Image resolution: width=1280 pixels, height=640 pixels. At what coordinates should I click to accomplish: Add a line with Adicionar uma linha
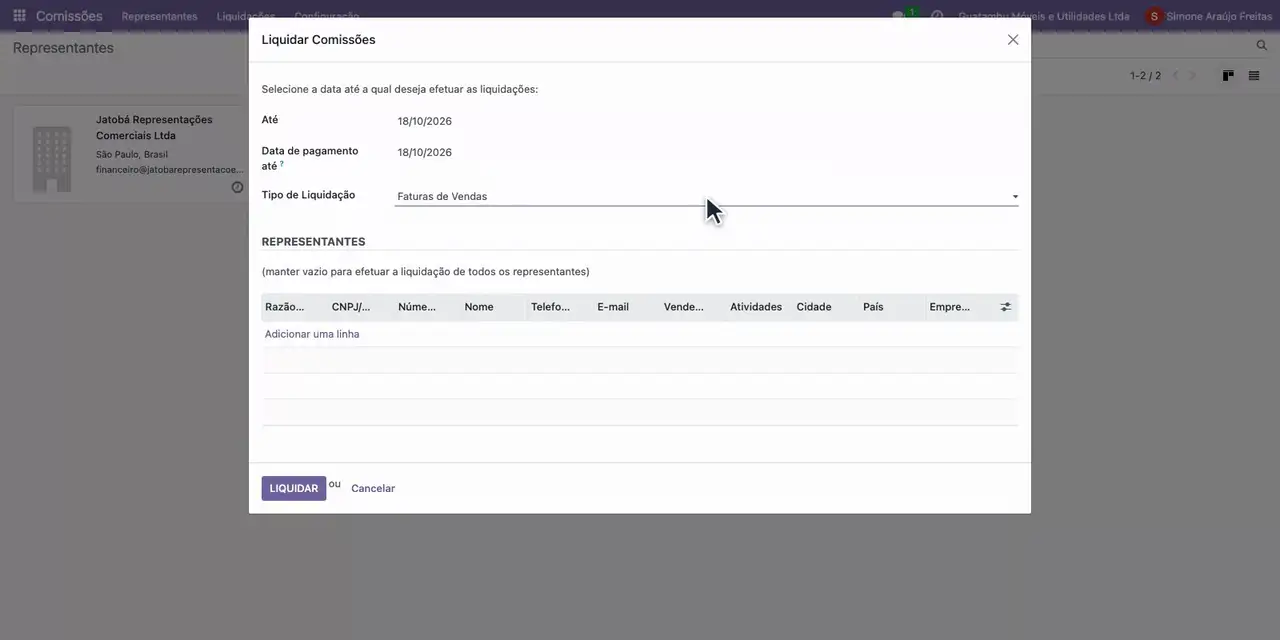pyautogui.click(x=312, y=334)
